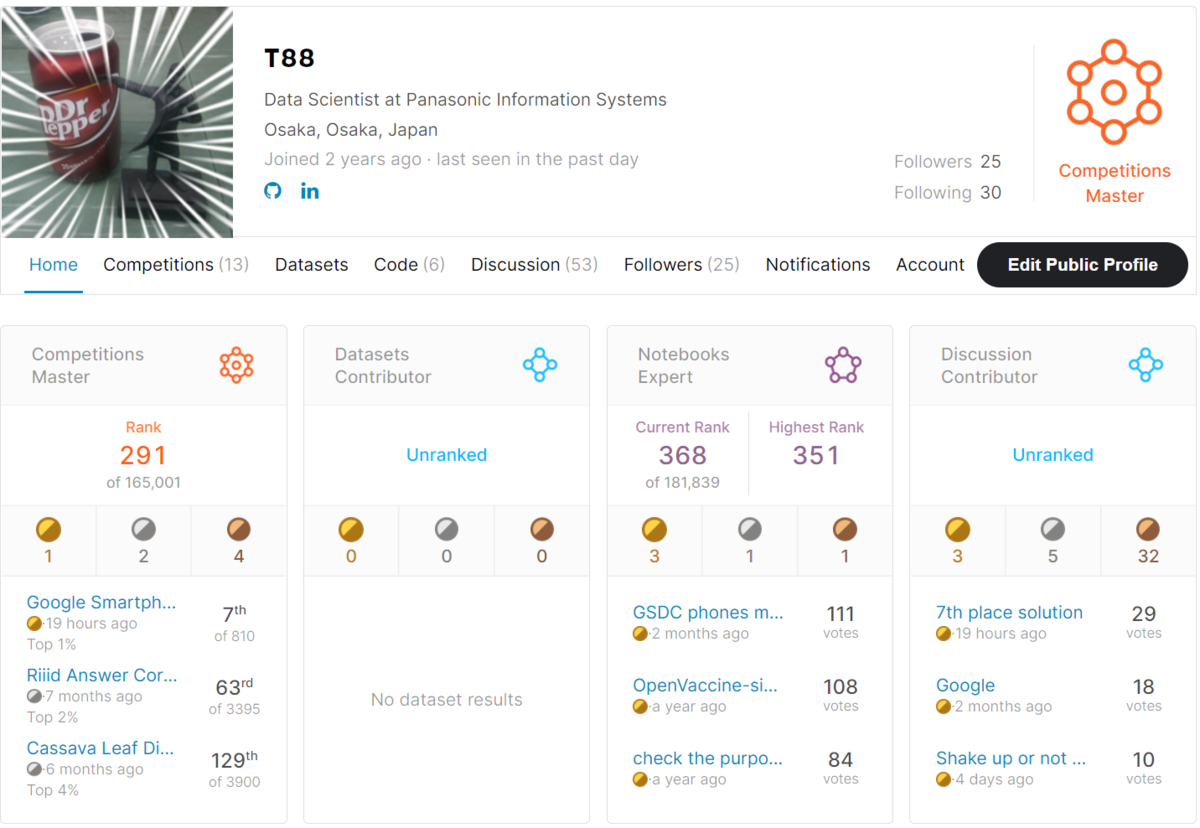Click the gold medal icon in Notebooks card
1200x828 pixels.
pos(654,529)
